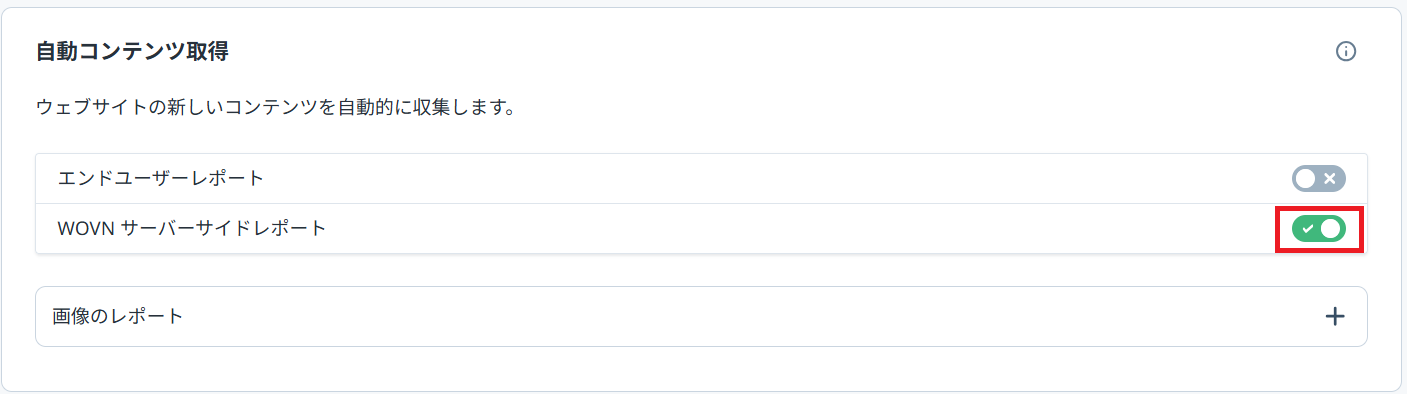This screenshot has width=1407, height=394.
Task: Click the checkmark on the WOVN サーバーサイドレポート switch
Action: point(1308,229)
